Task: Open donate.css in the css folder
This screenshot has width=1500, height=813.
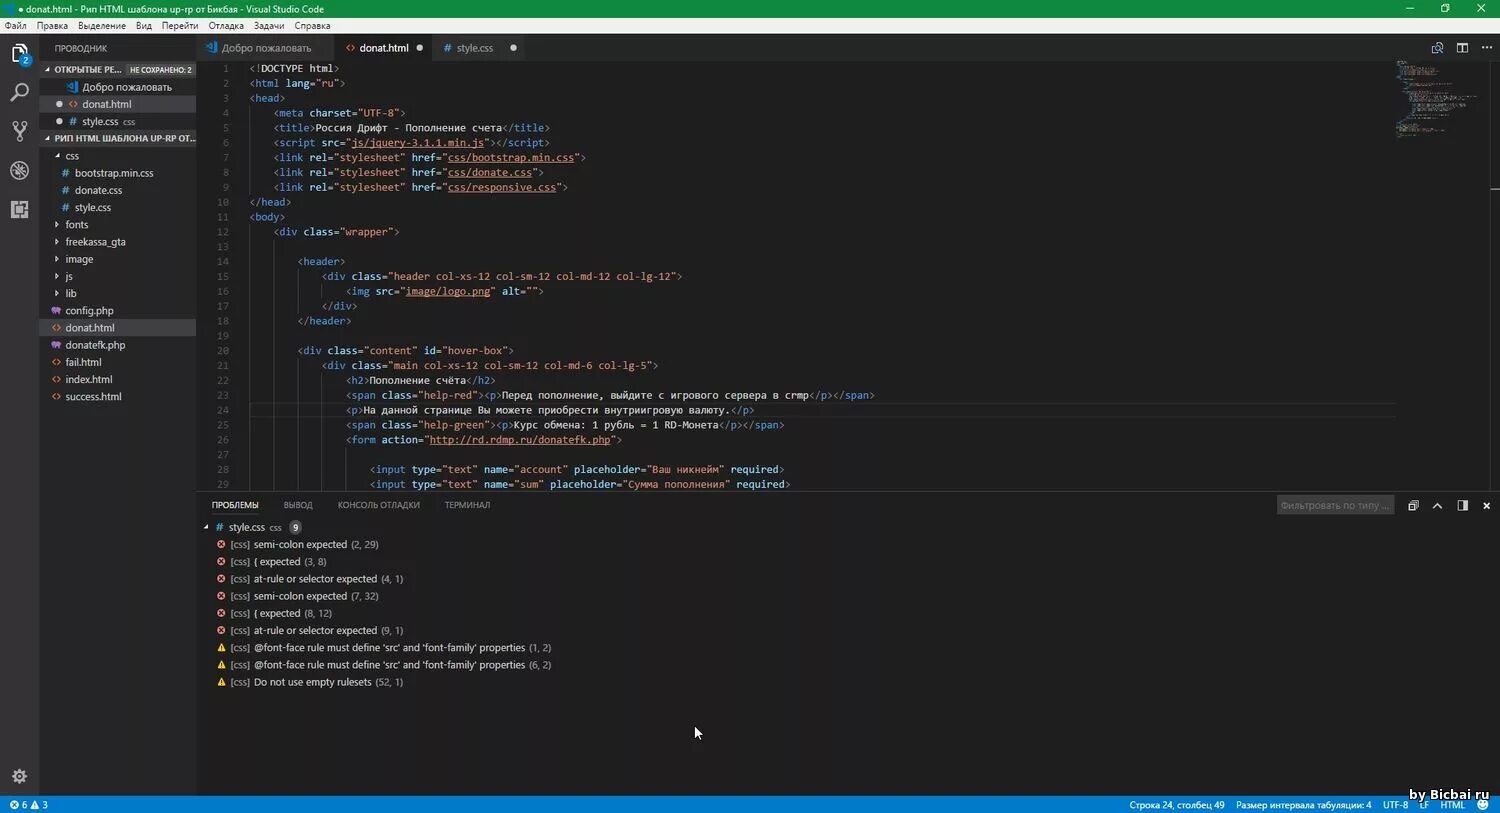Action: (98, 190)
